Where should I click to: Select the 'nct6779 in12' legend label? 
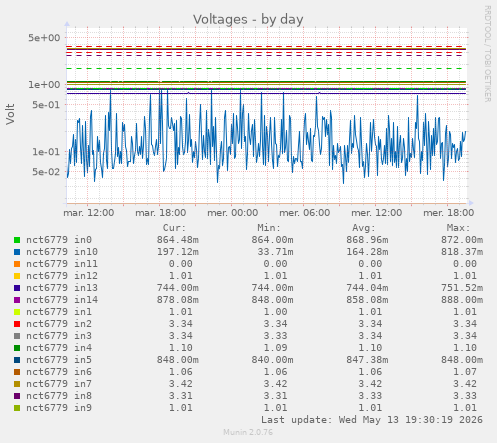(62, 276)
